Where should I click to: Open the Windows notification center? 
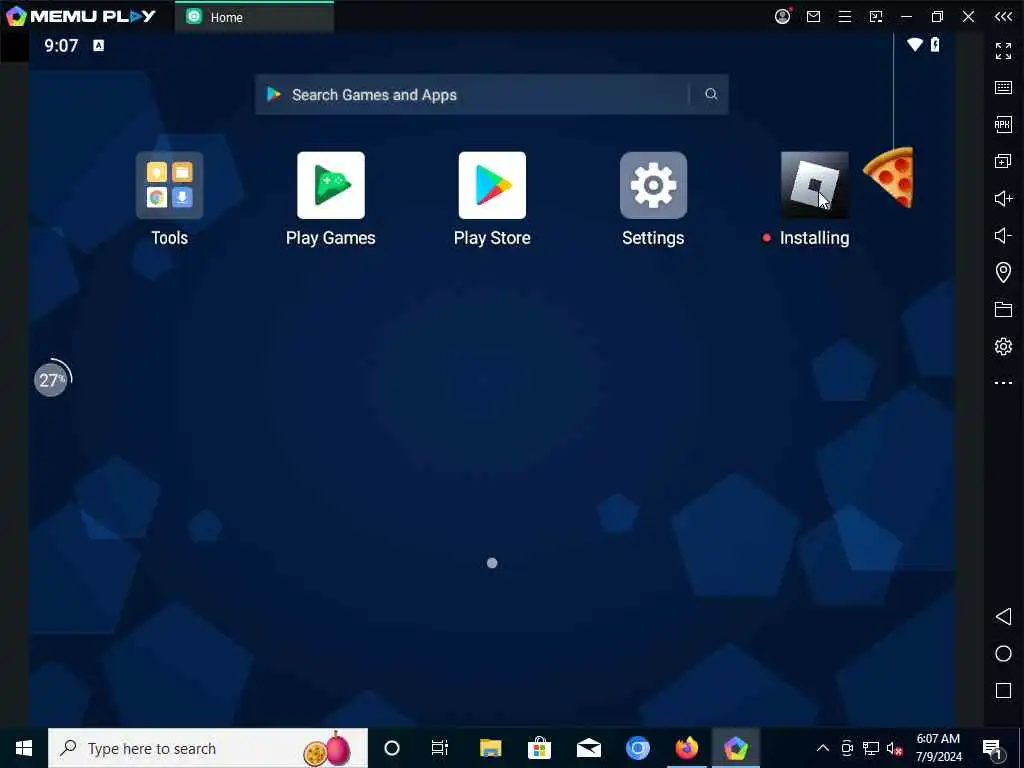991,749
